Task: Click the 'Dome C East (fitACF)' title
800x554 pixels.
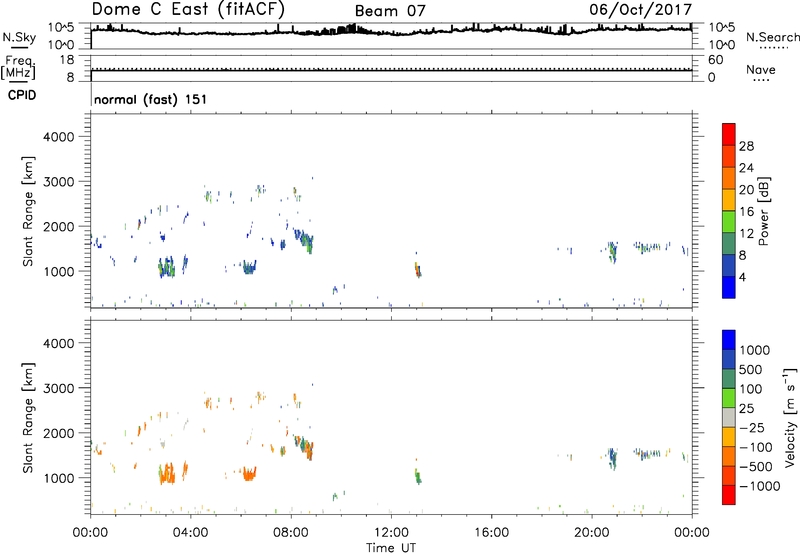Action: (188, 10)
